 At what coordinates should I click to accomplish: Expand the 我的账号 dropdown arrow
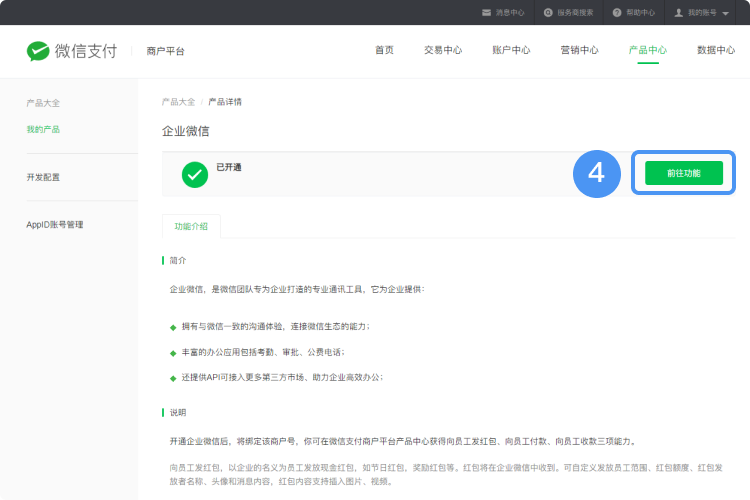point(726,13)
